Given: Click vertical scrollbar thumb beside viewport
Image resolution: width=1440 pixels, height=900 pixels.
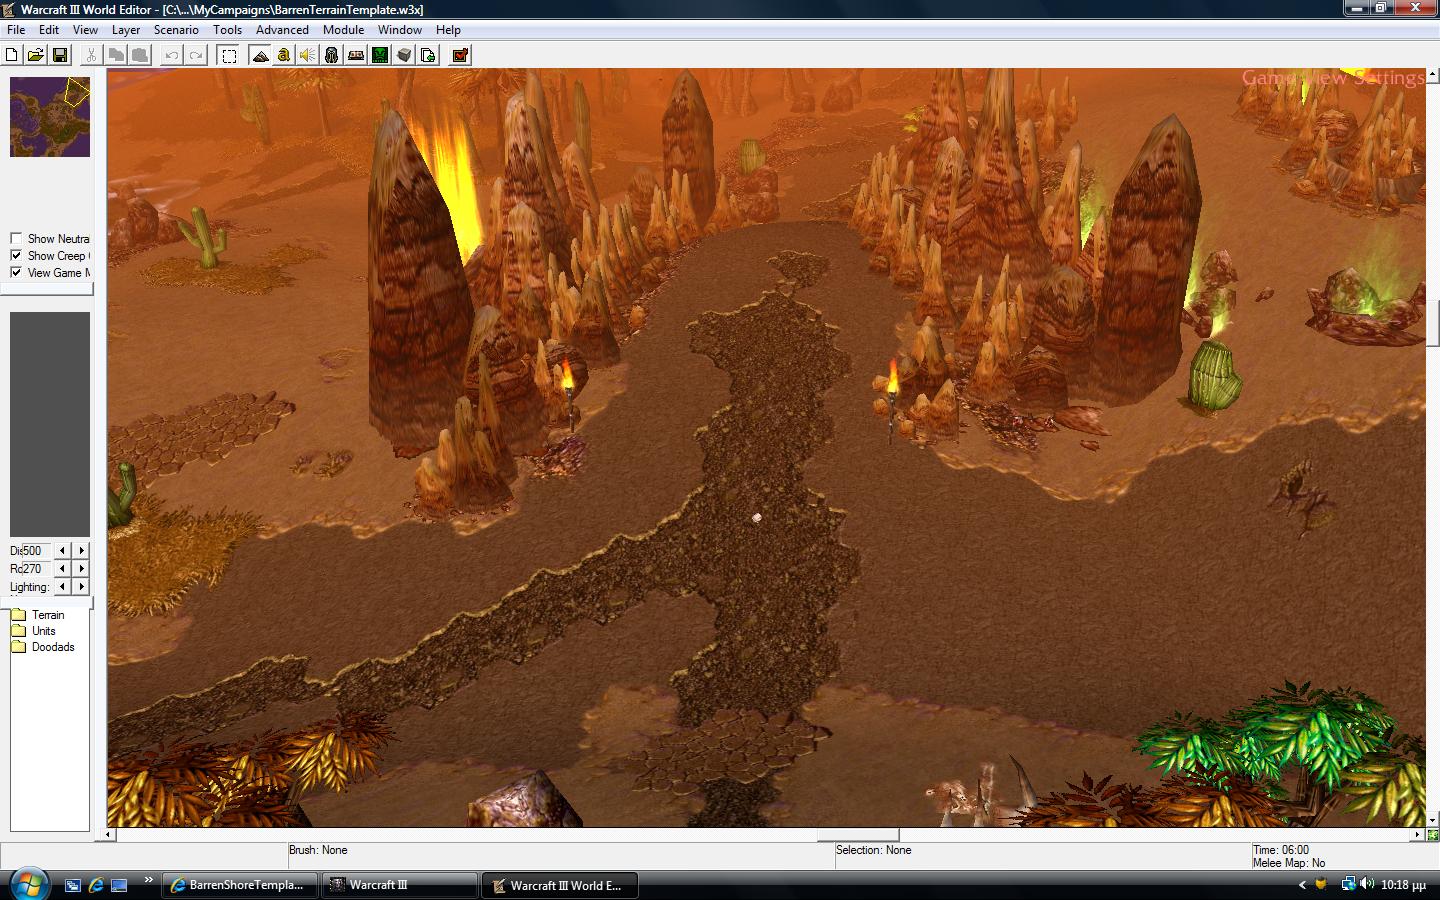Looking at the screenshot, I should click(x=1433, y=322).
